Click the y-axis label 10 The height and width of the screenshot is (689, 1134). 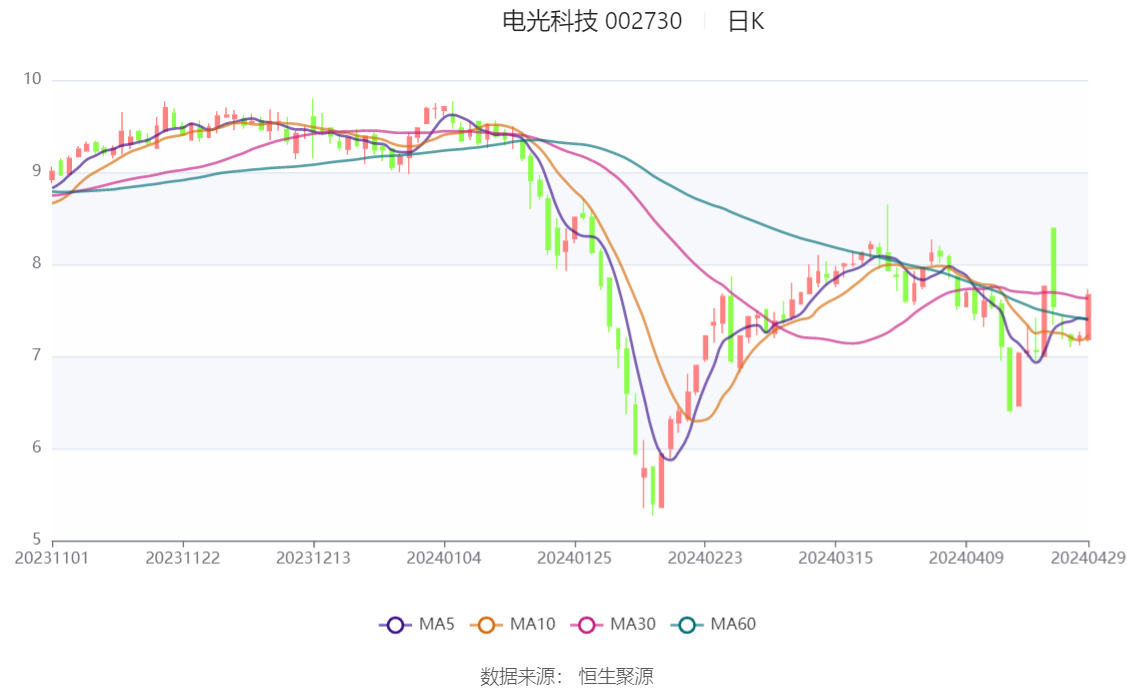click(33, 80)
